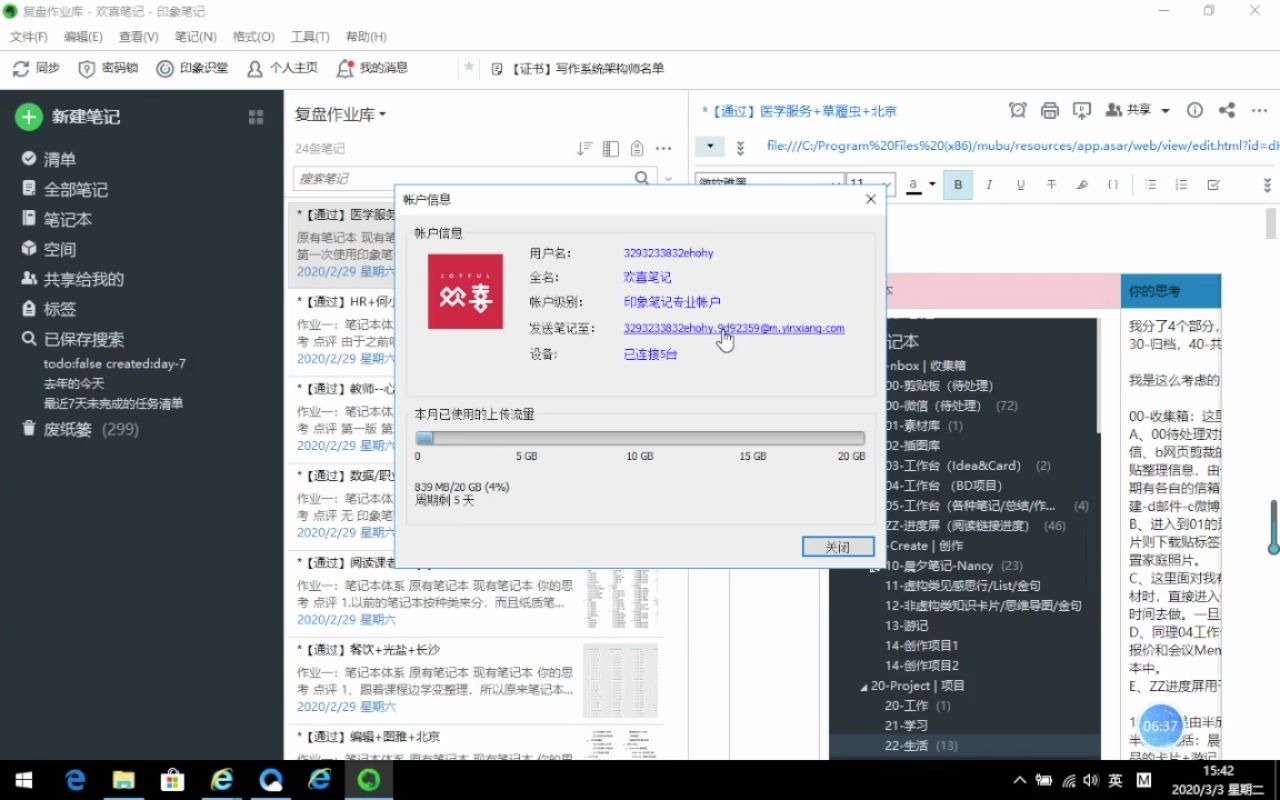Toggle italic formatting in the editor
Screen dimensions: 1280x800
tap(988, 185)
